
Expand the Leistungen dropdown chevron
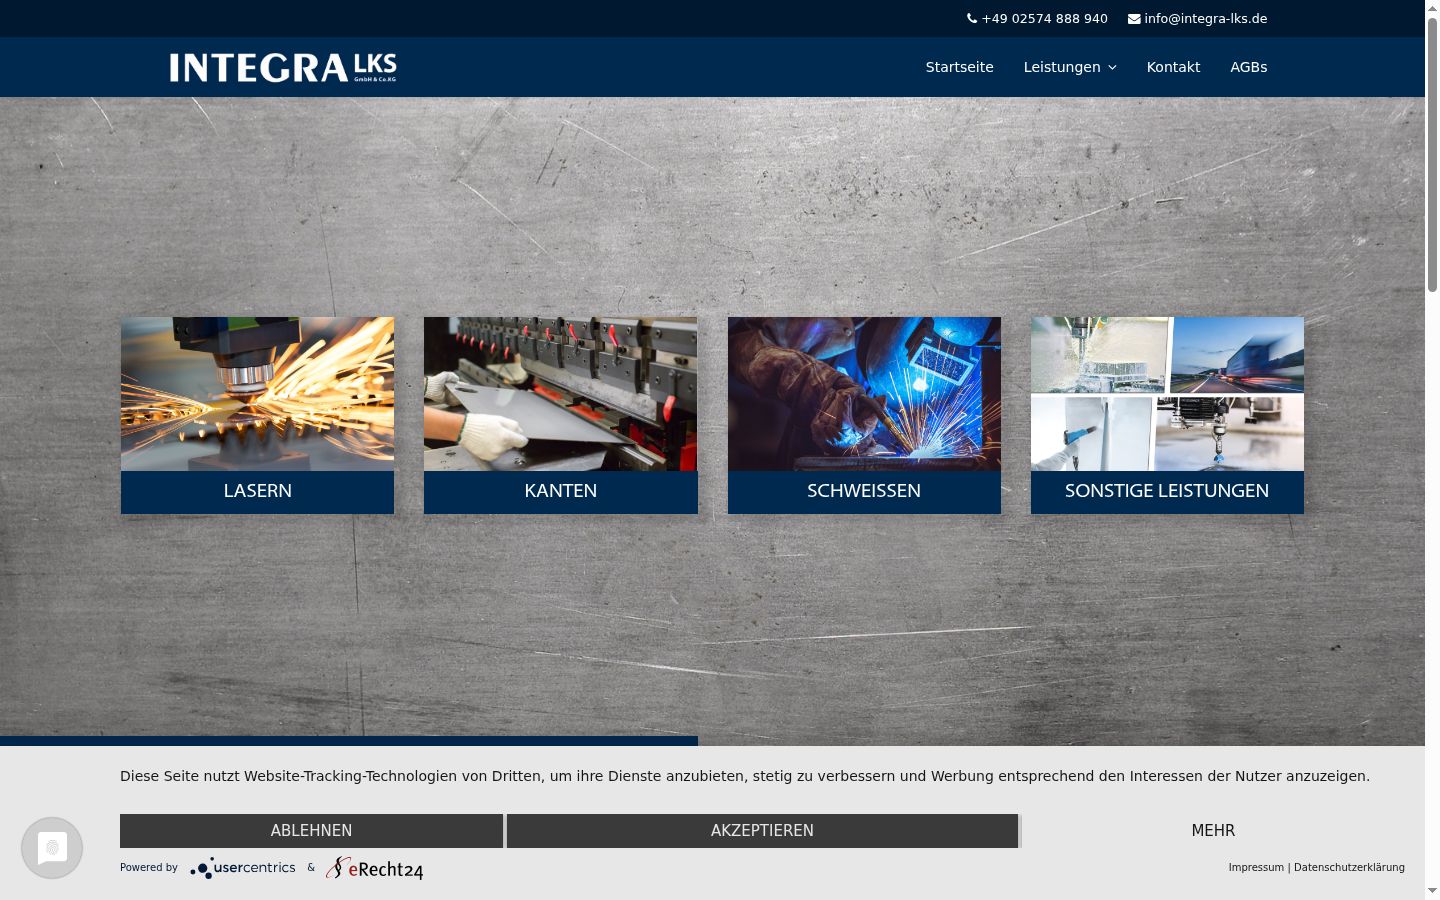coord(1112,67)
